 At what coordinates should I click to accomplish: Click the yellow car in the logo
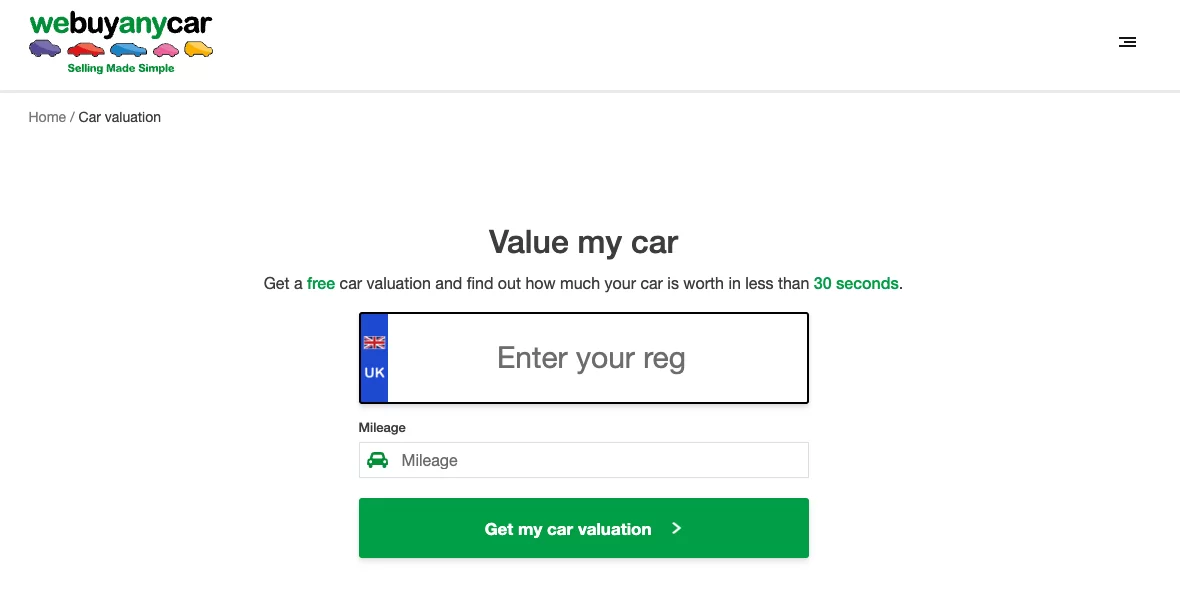pos(199,49)
